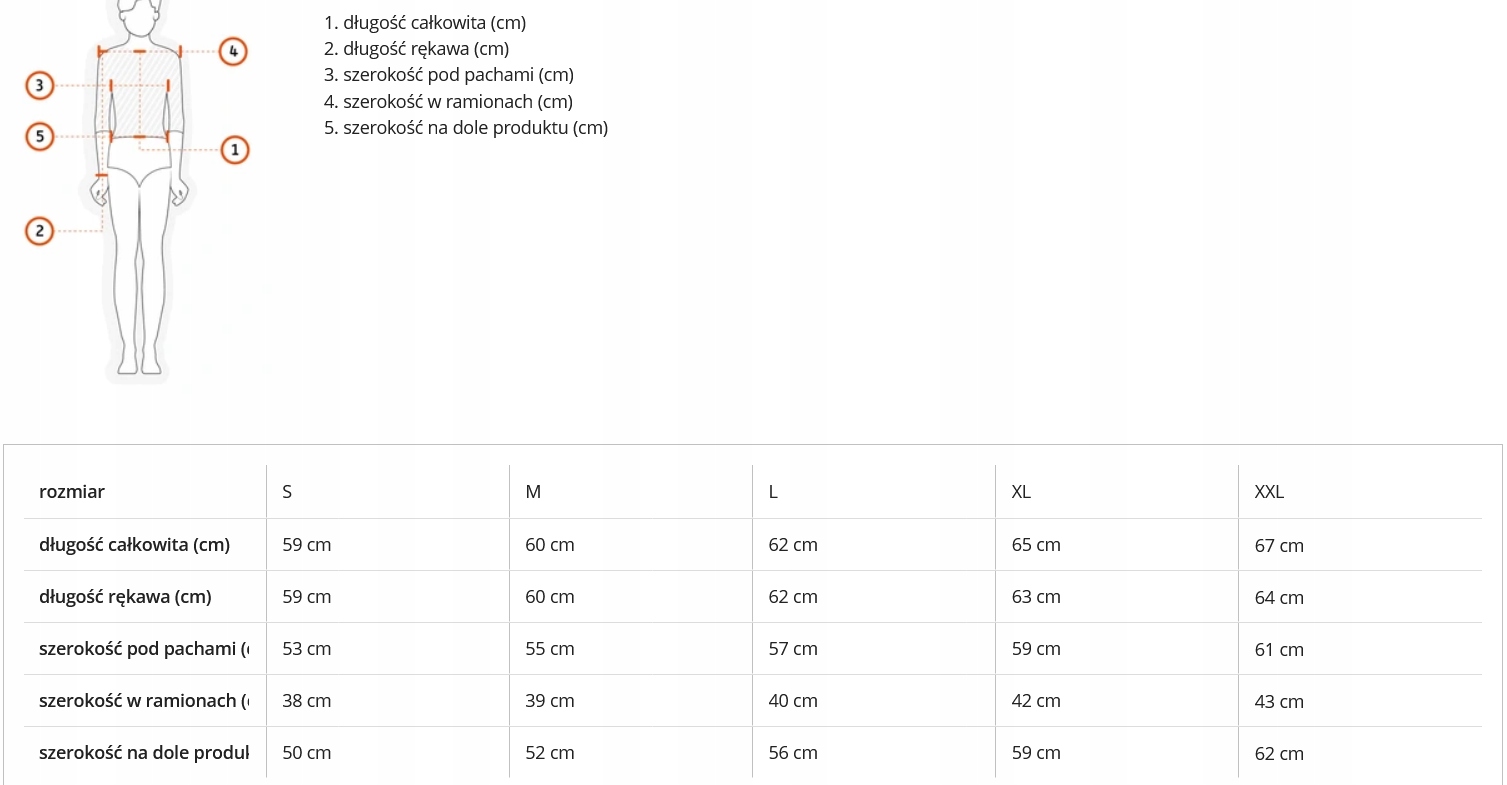The image size is (1507, 785).
Task: Click the 55 cm underarm width cell for M
Action: pos(550,649)
